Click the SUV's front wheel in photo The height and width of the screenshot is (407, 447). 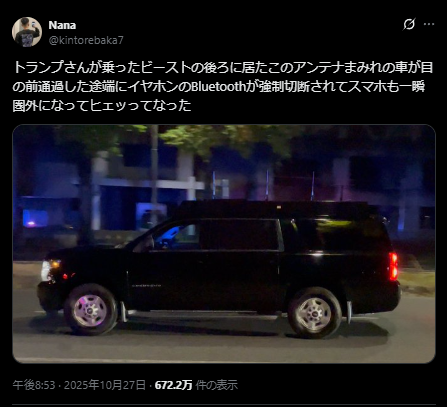[90, 310]
